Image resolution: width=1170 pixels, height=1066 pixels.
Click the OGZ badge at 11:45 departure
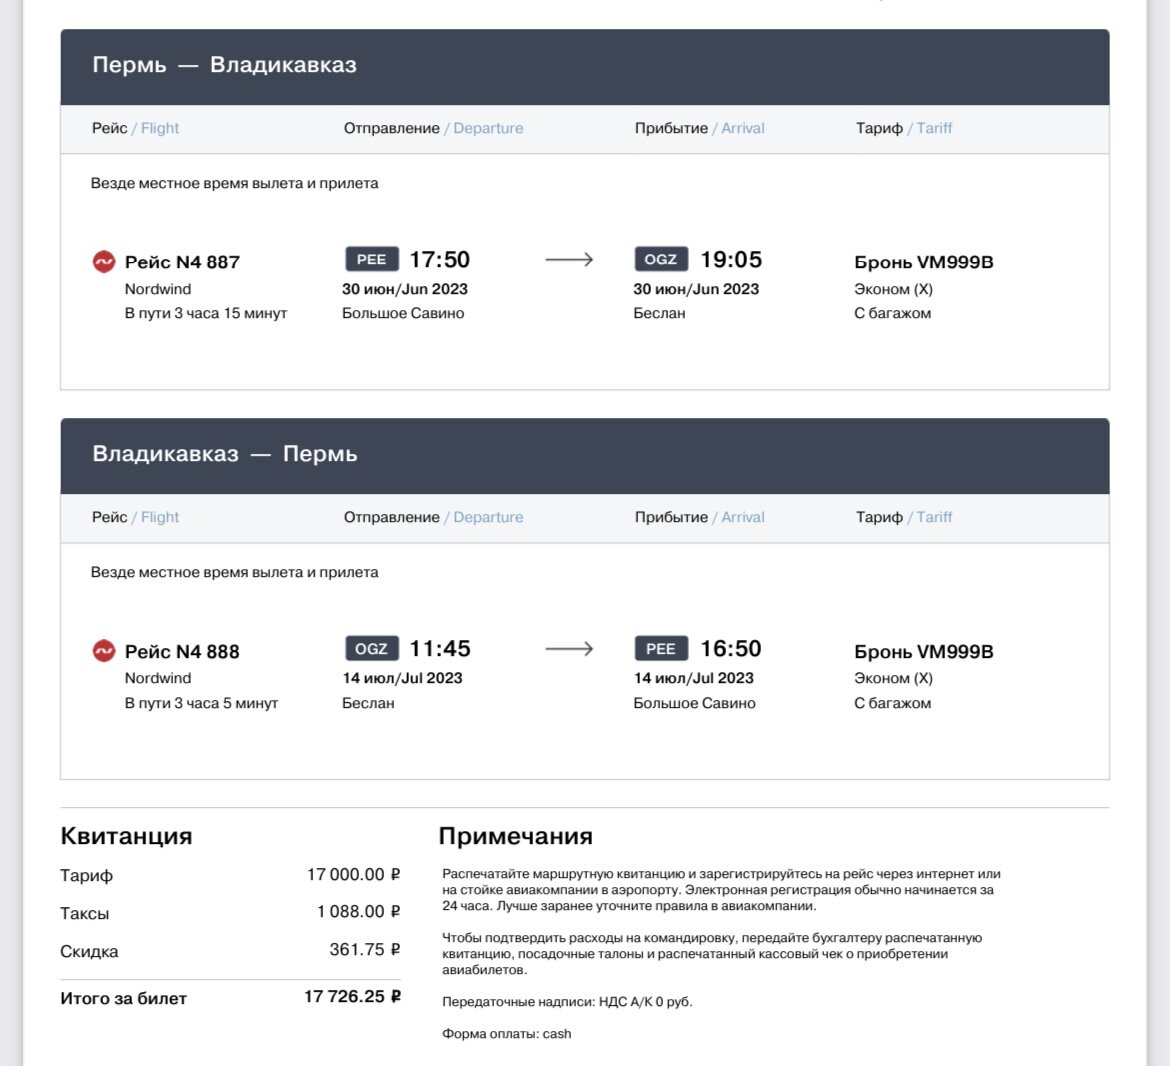point(372,649)
